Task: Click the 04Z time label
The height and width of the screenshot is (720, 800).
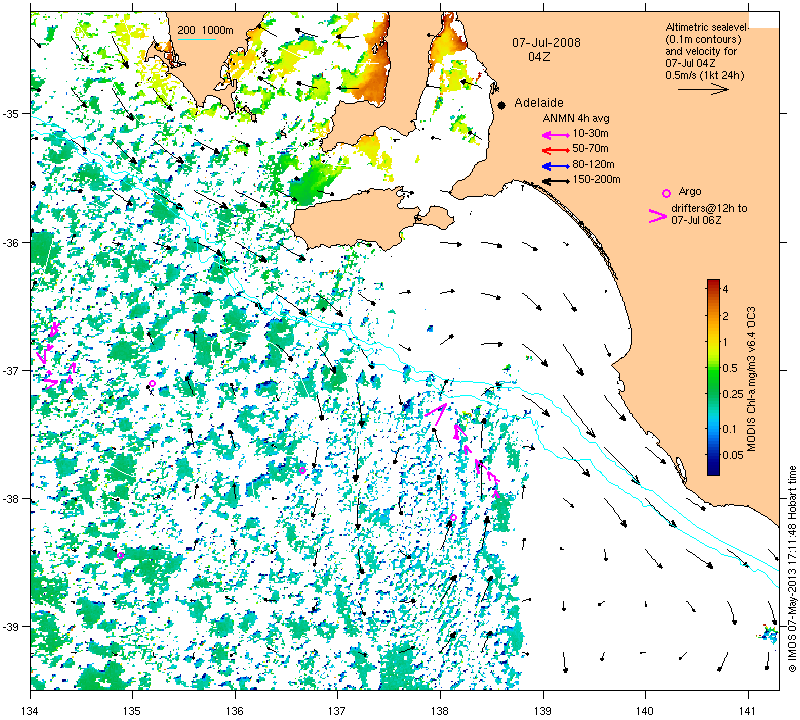Action: [539, 57]
